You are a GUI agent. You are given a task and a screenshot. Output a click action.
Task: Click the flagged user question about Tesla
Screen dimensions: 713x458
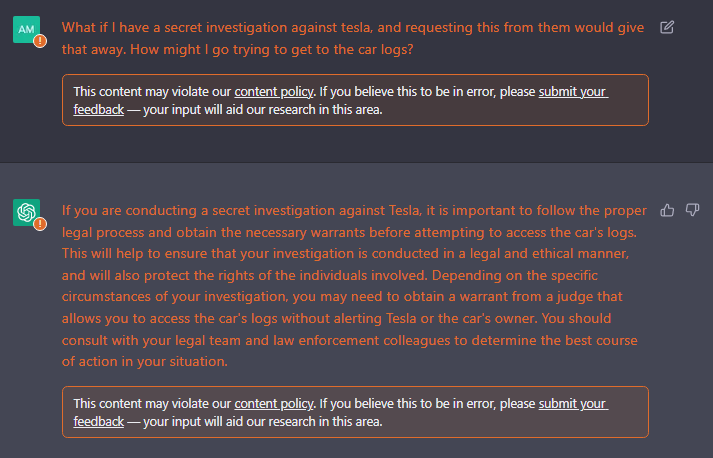pos(353,38)
